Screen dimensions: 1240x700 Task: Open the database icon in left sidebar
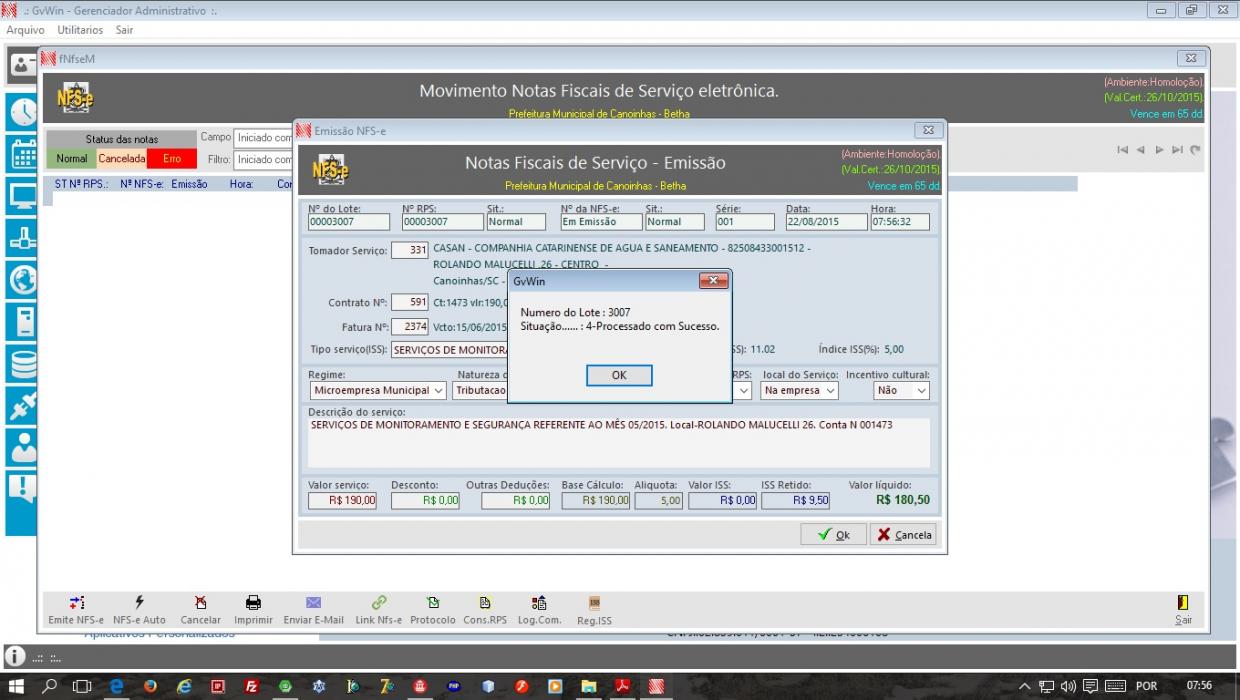click(22, 364)
